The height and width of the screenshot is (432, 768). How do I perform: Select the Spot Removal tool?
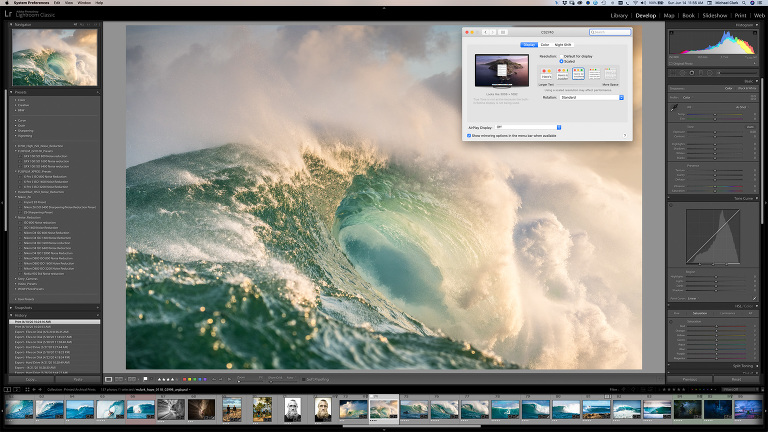(682, 73)
